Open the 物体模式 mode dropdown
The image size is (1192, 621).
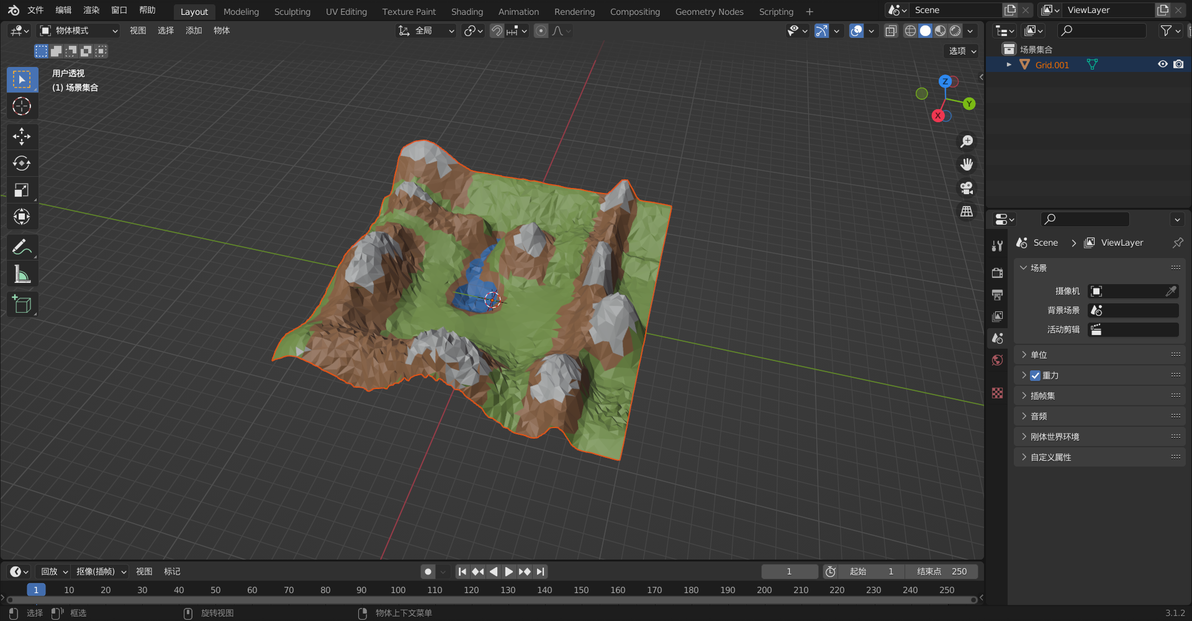(78, 31)
